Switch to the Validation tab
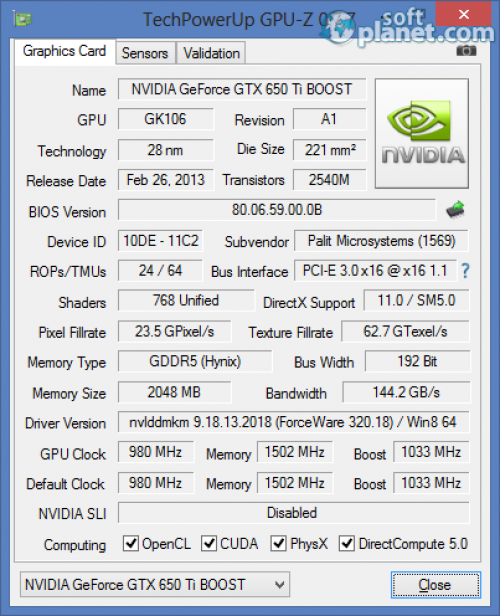Screen dimensions: 500x616 211,53
